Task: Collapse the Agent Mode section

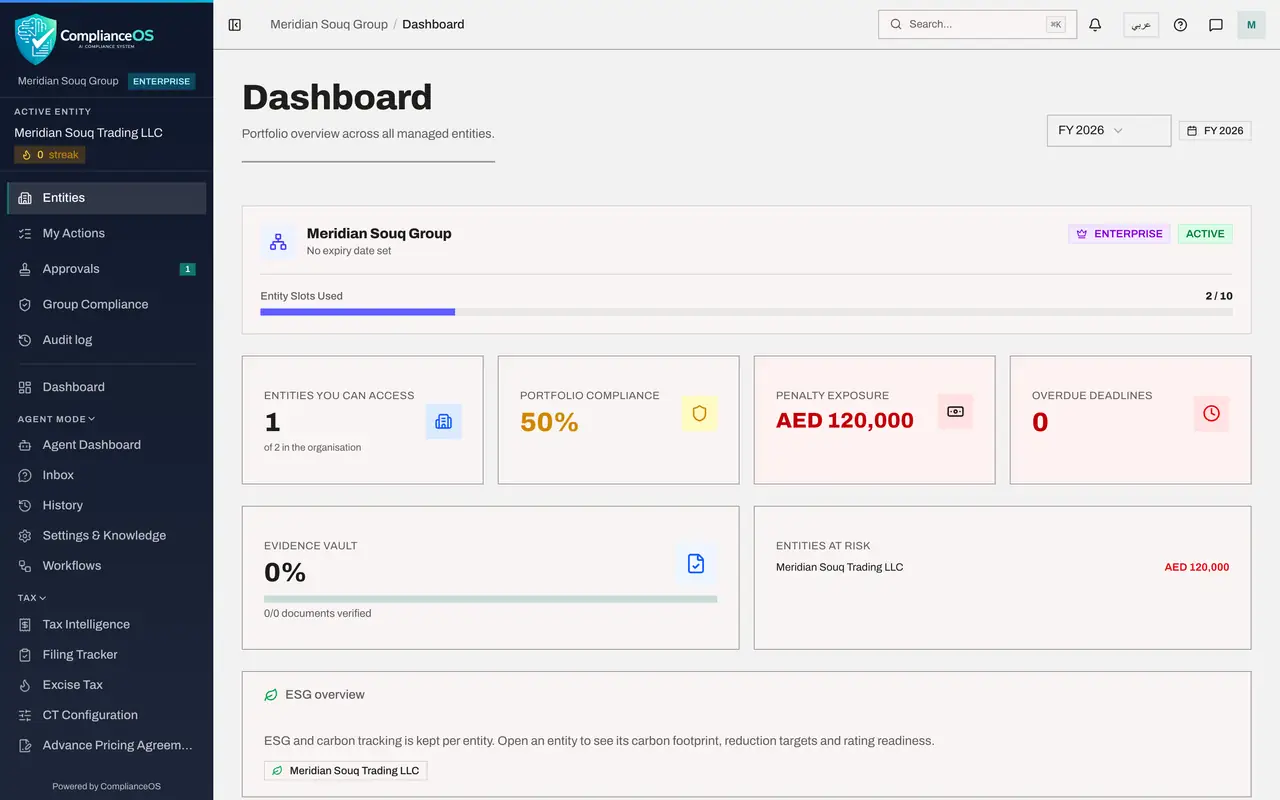Action: pos(56,419)
